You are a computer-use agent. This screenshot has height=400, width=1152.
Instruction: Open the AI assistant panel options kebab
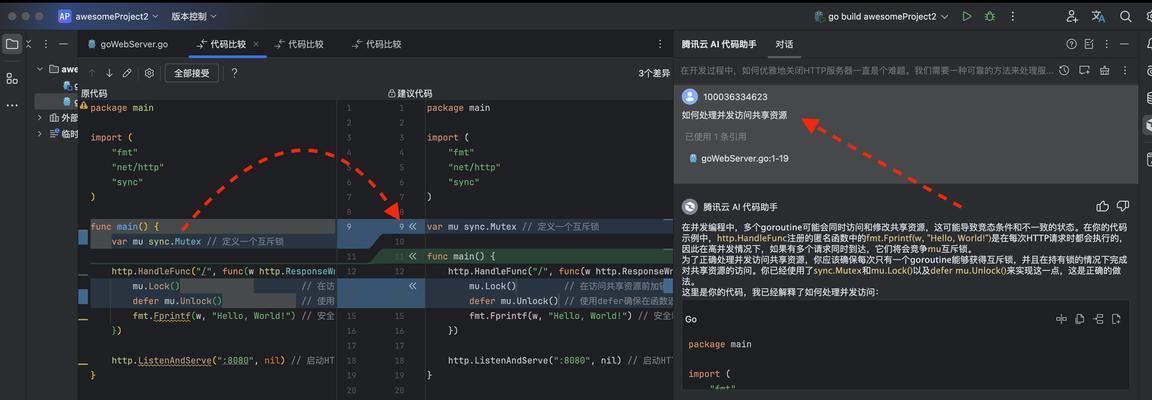click(x=1107, y=44)
